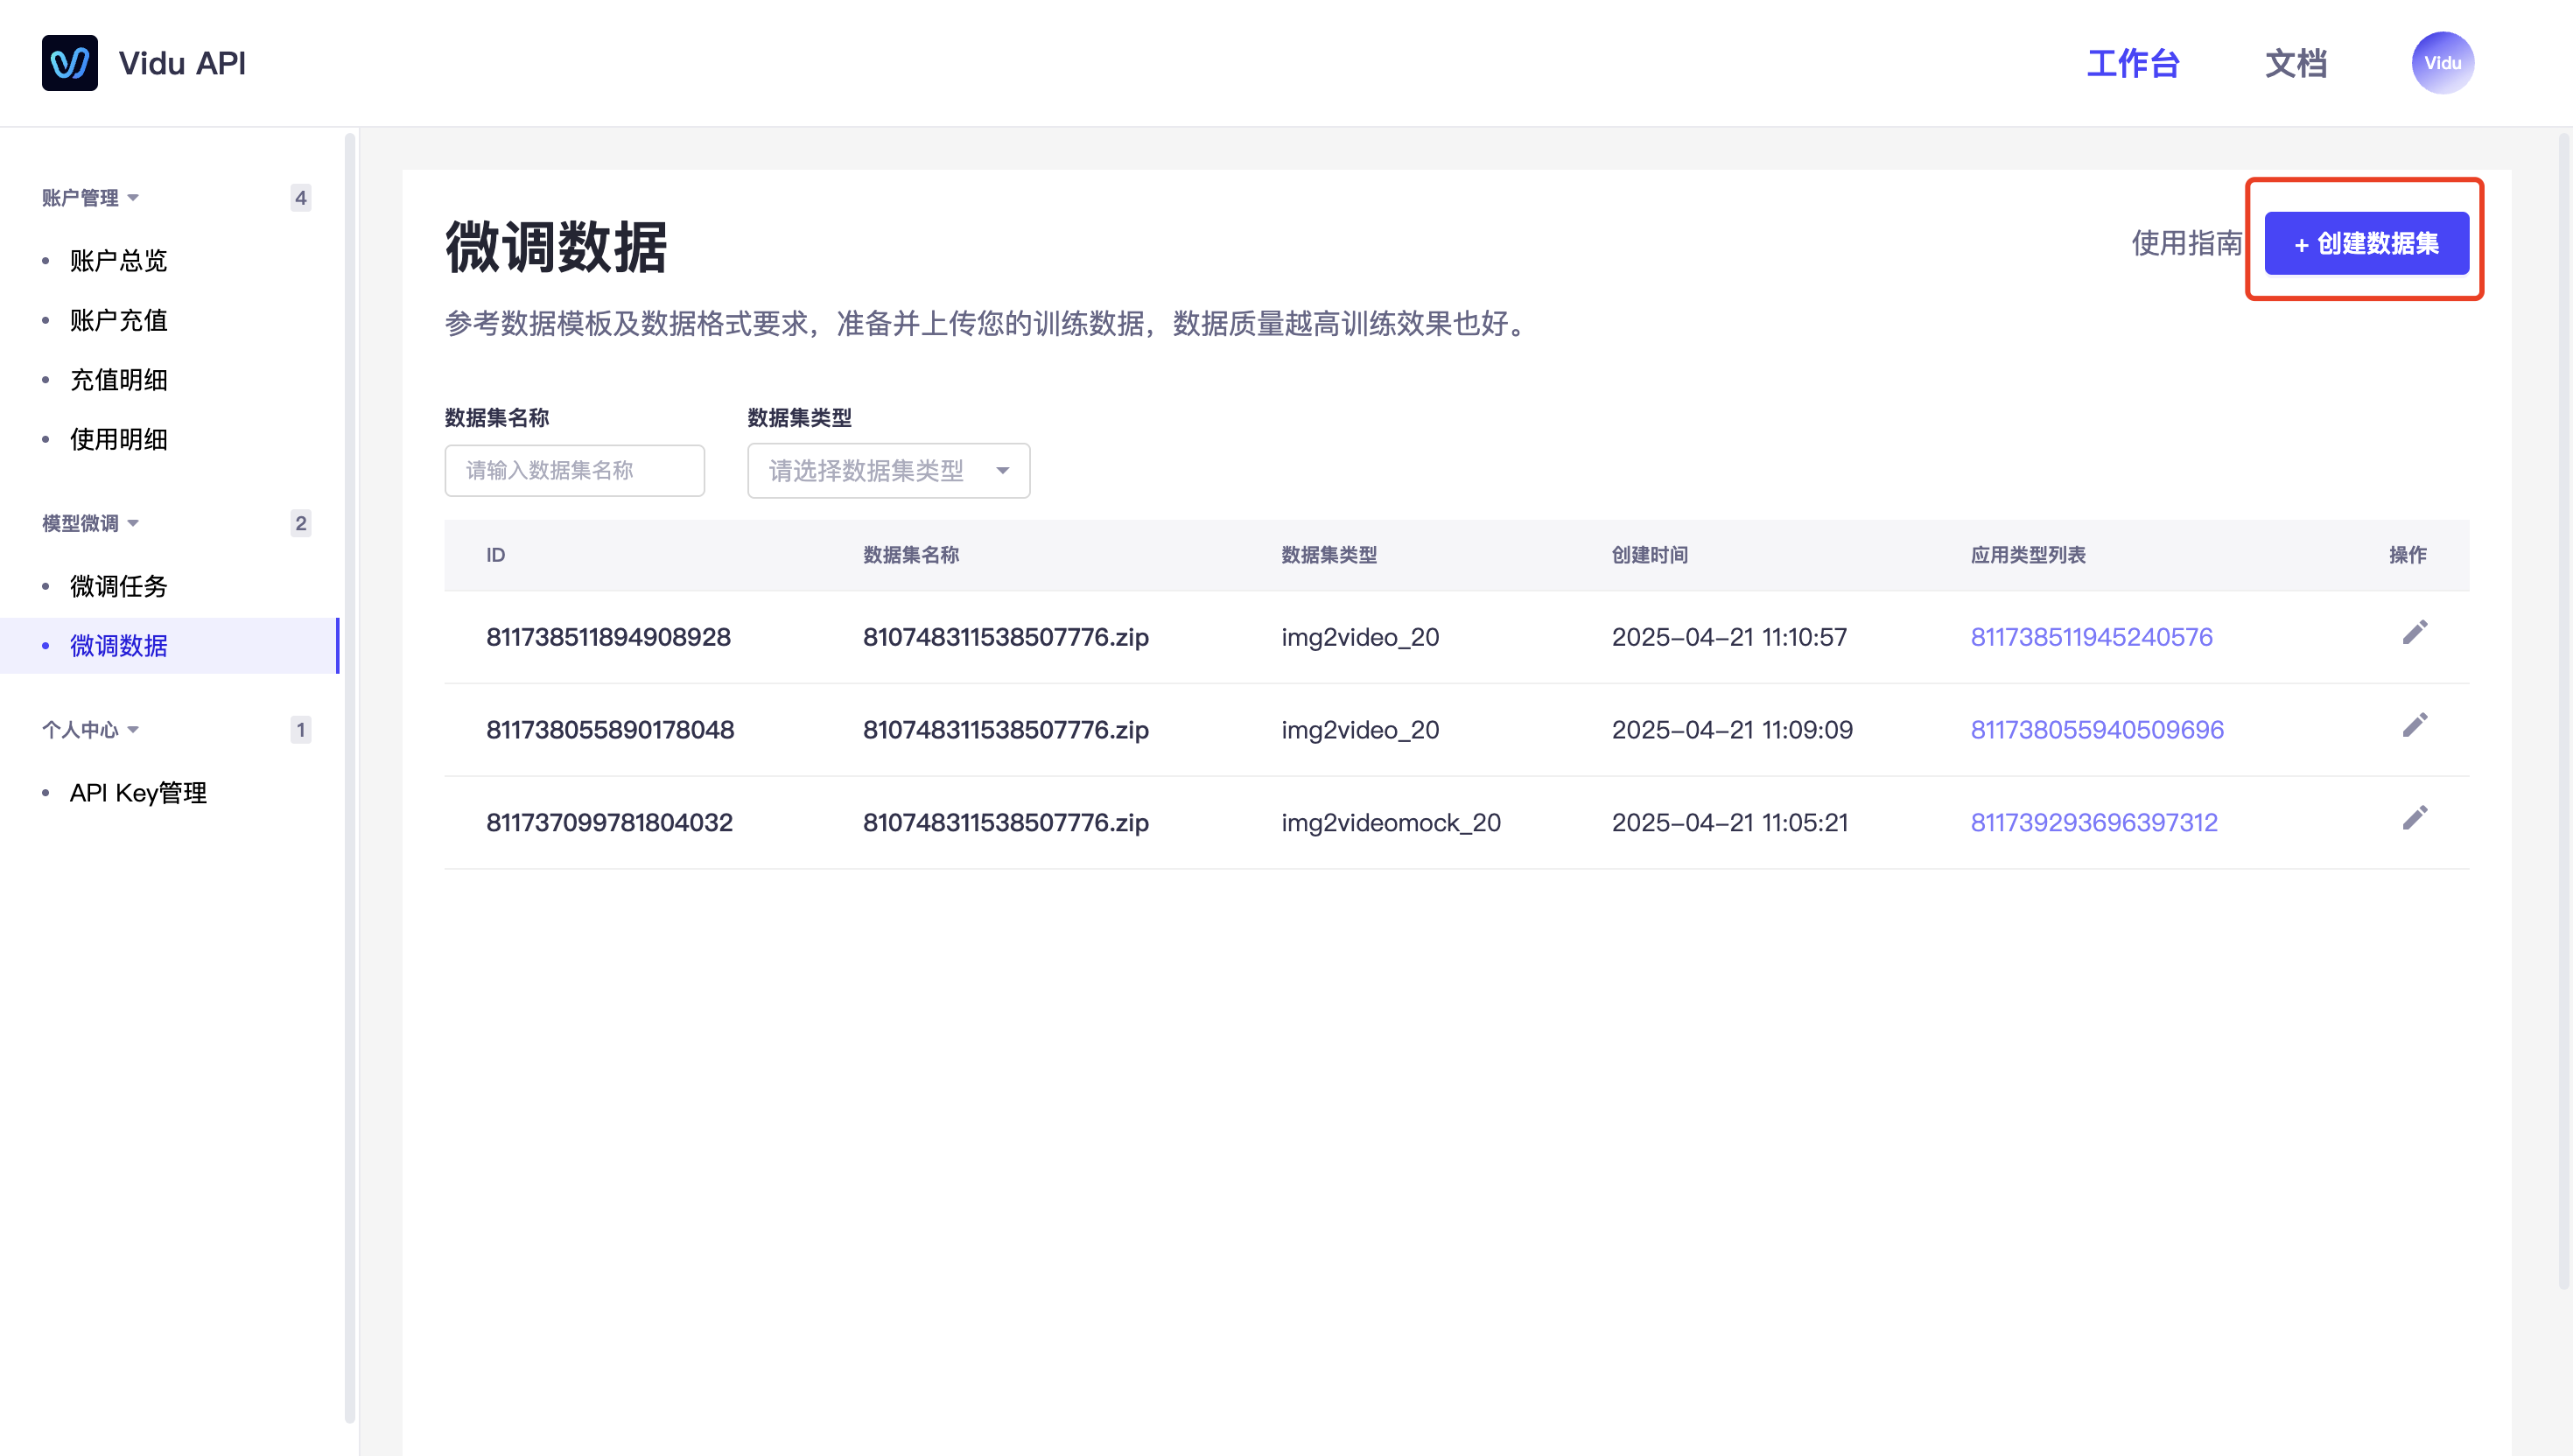The image size is (2573, 1456).
Task: Click the 操作 column header
Action: tap(2407, 555)
